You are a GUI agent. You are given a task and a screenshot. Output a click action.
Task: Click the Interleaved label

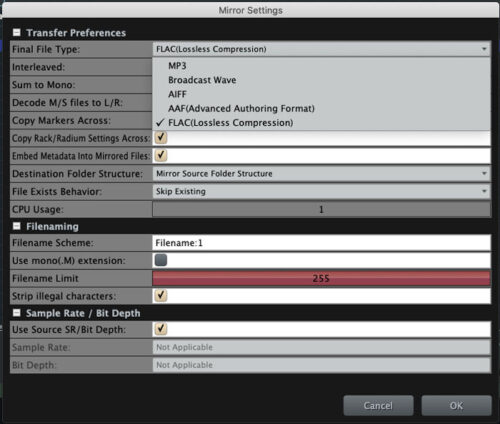coord(38,67)
